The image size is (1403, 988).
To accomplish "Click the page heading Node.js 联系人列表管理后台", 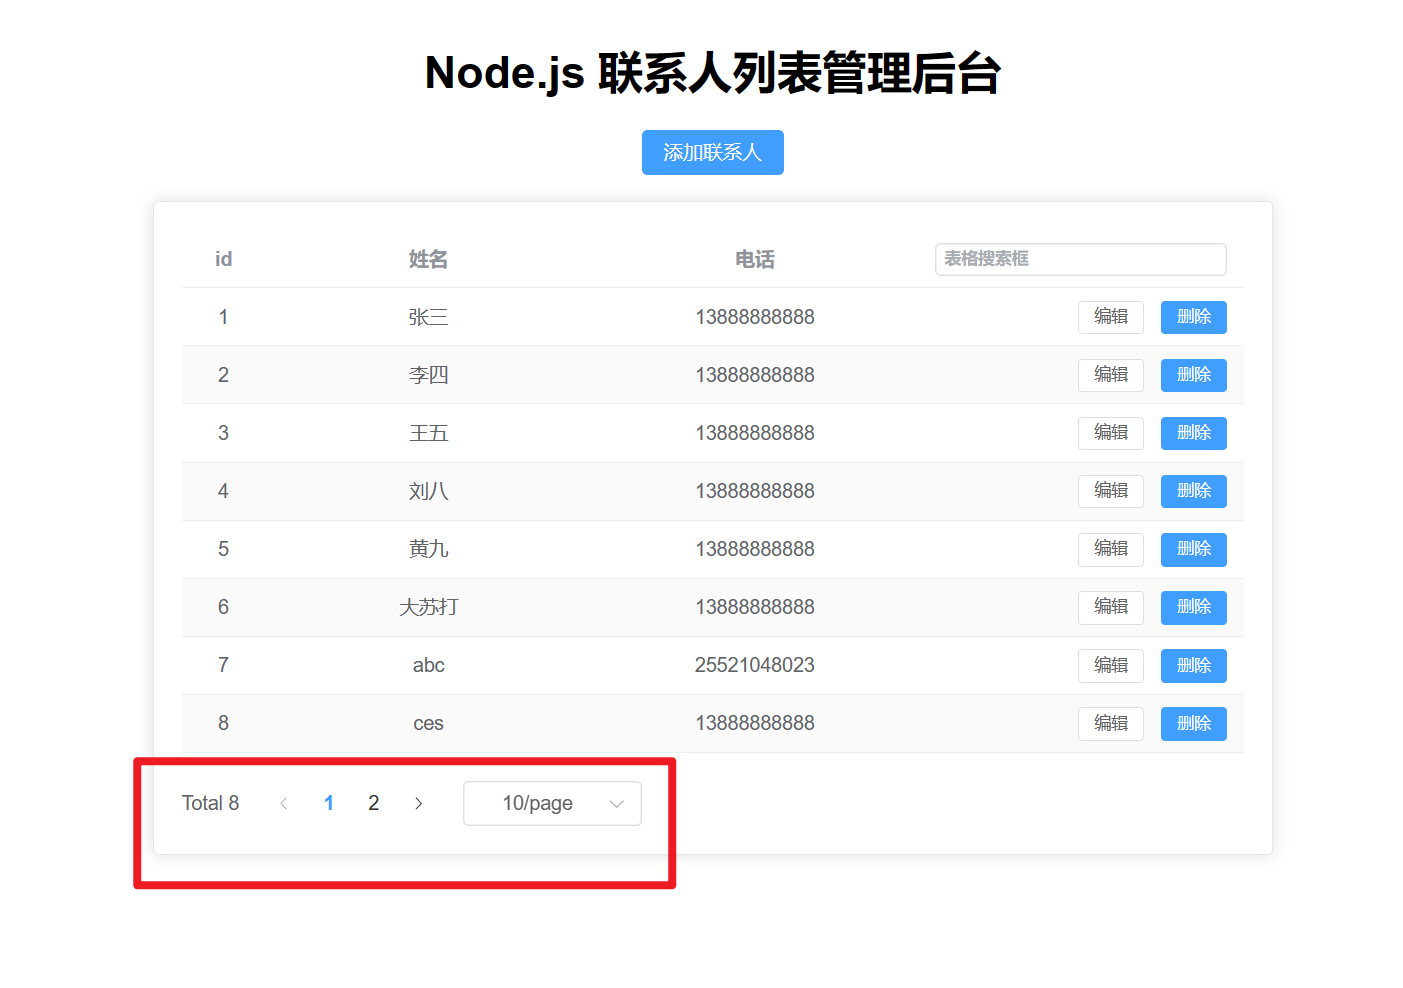I will (712, 73).
